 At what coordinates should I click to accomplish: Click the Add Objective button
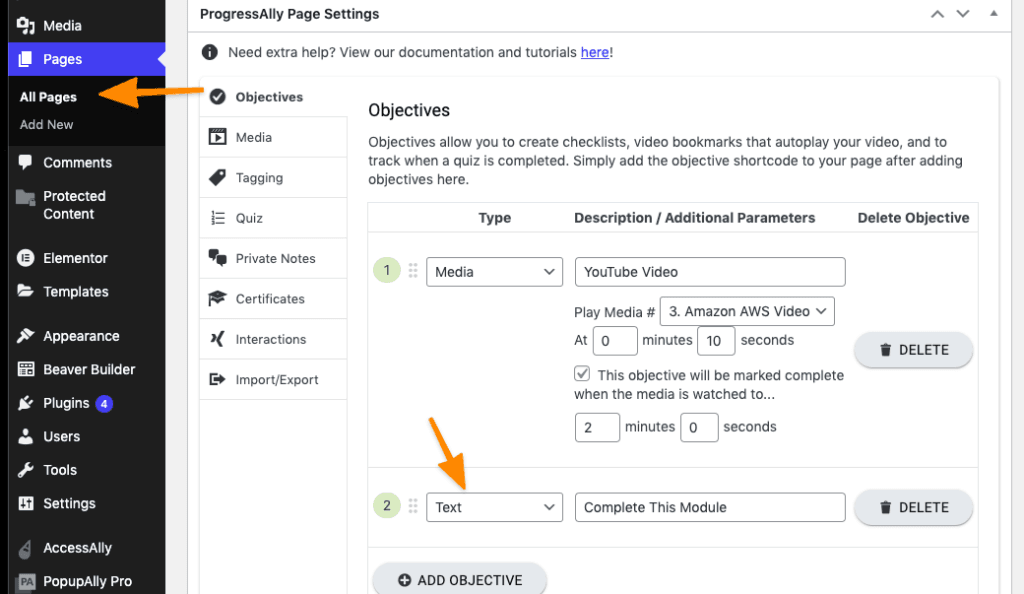point(459,580)
